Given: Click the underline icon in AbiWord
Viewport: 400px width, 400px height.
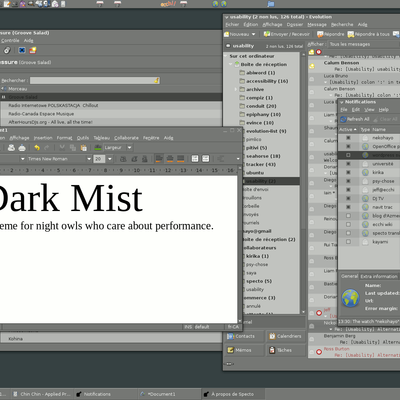Looking at the screenshot, I should coord(145,159).
